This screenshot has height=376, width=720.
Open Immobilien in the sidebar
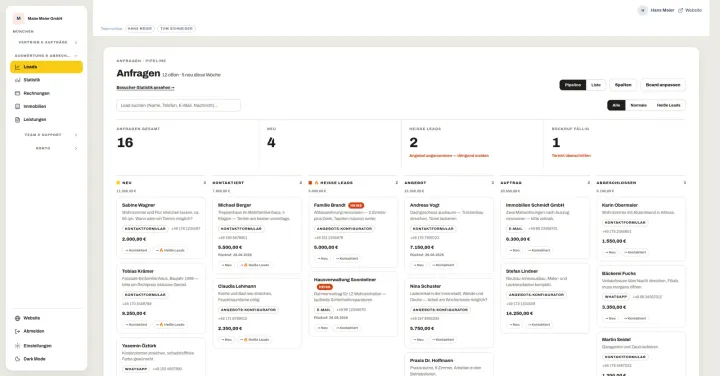[46, 106]
